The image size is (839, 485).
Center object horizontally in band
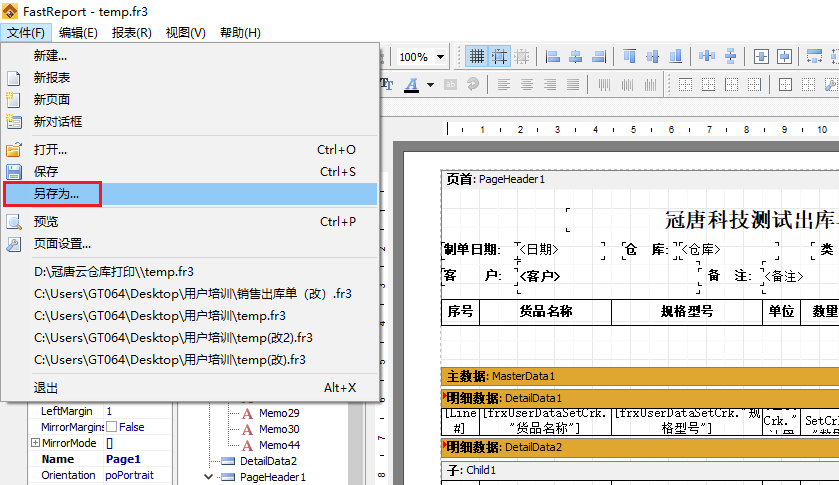[x=761, y=56]
